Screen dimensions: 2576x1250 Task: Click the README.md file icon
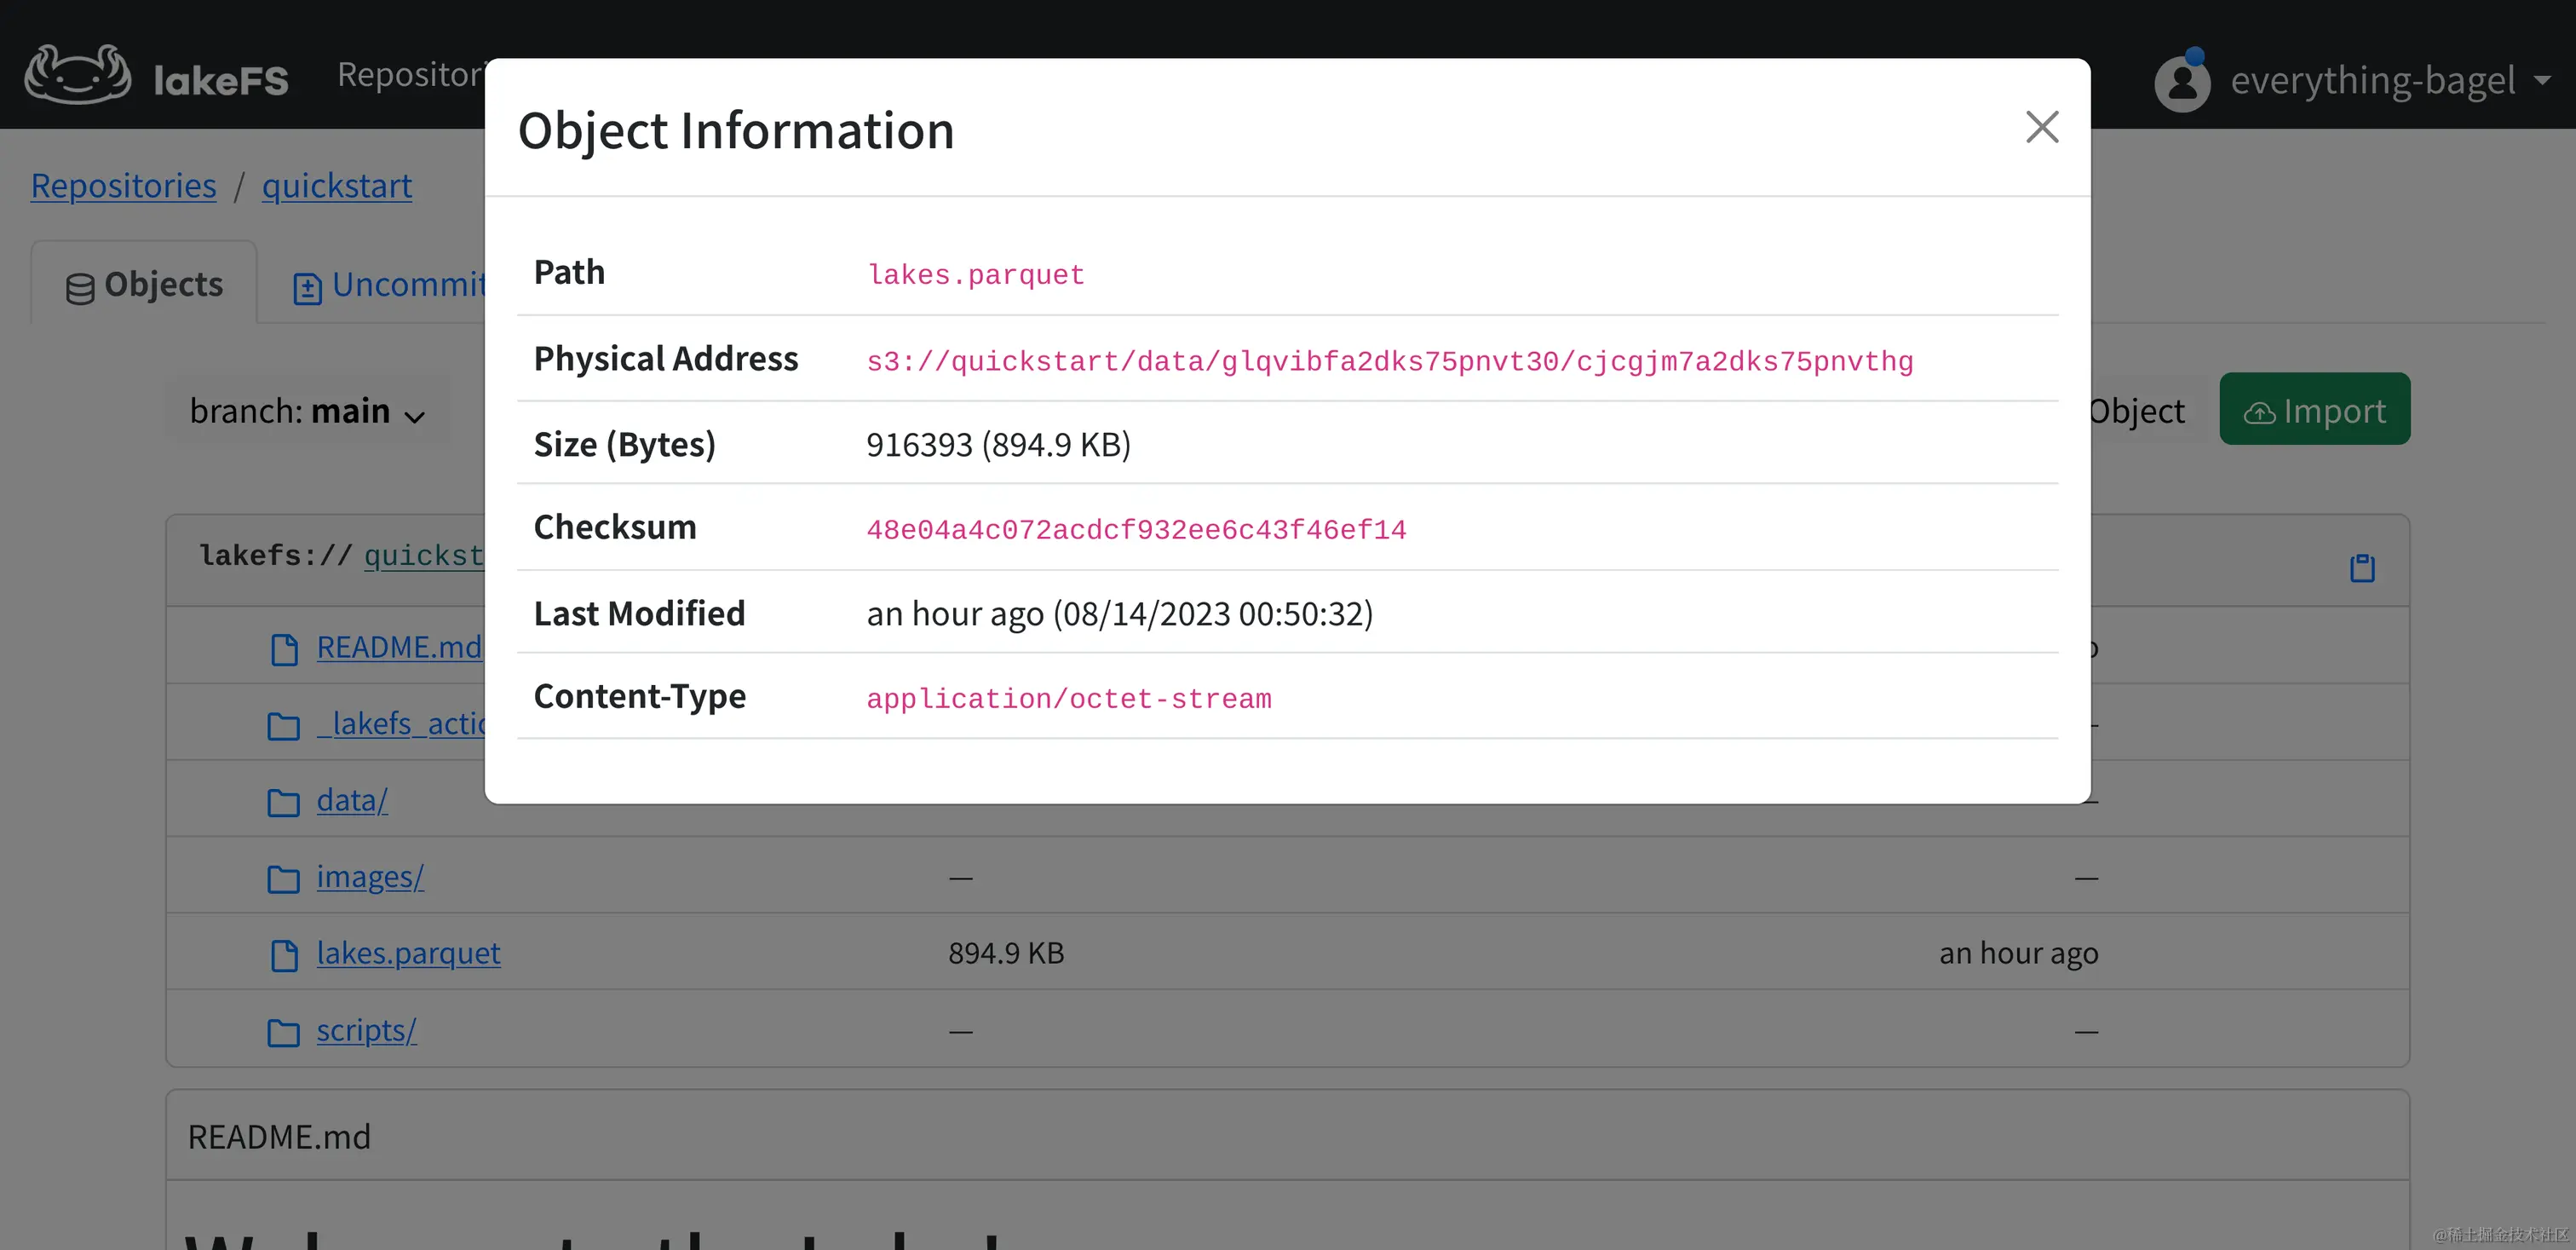coord(284,649)
